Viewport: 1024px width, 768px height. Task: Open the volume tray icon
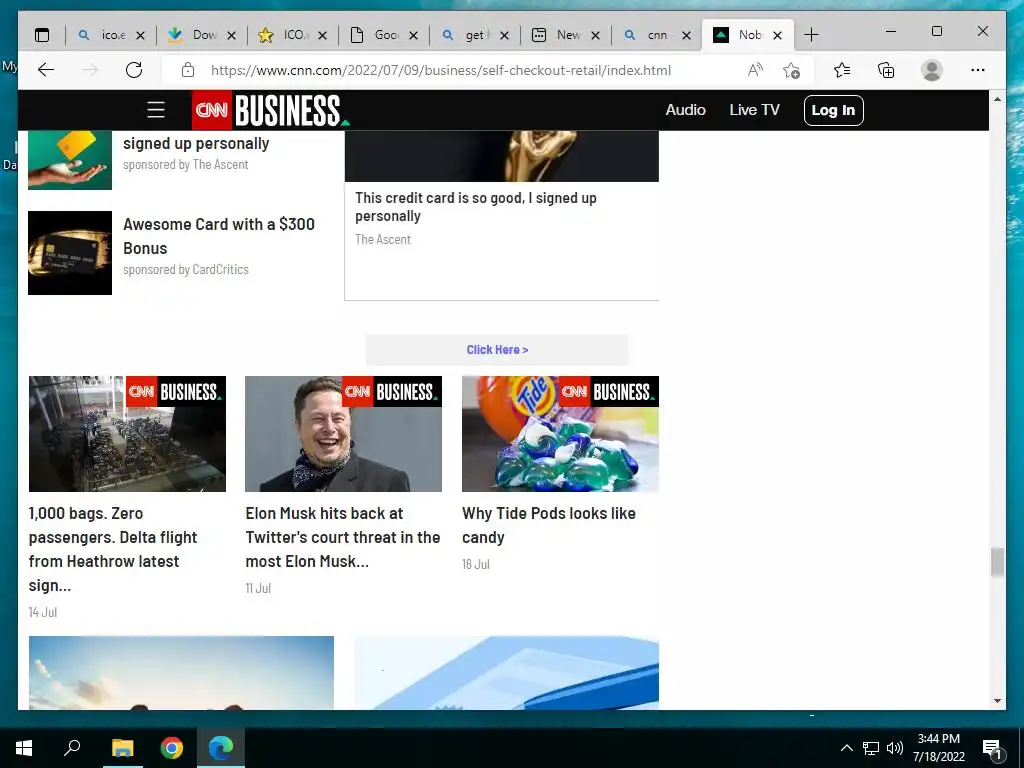pos(895,748)
